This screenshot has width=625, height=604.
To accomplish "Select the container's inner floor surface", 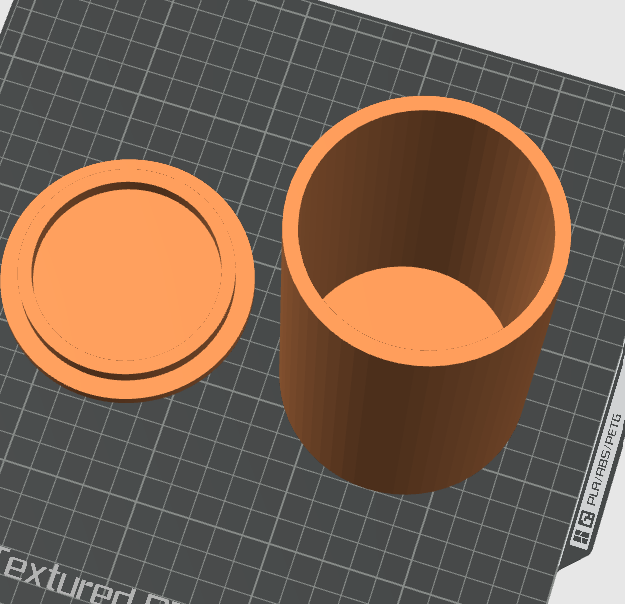I will [413, 309].
